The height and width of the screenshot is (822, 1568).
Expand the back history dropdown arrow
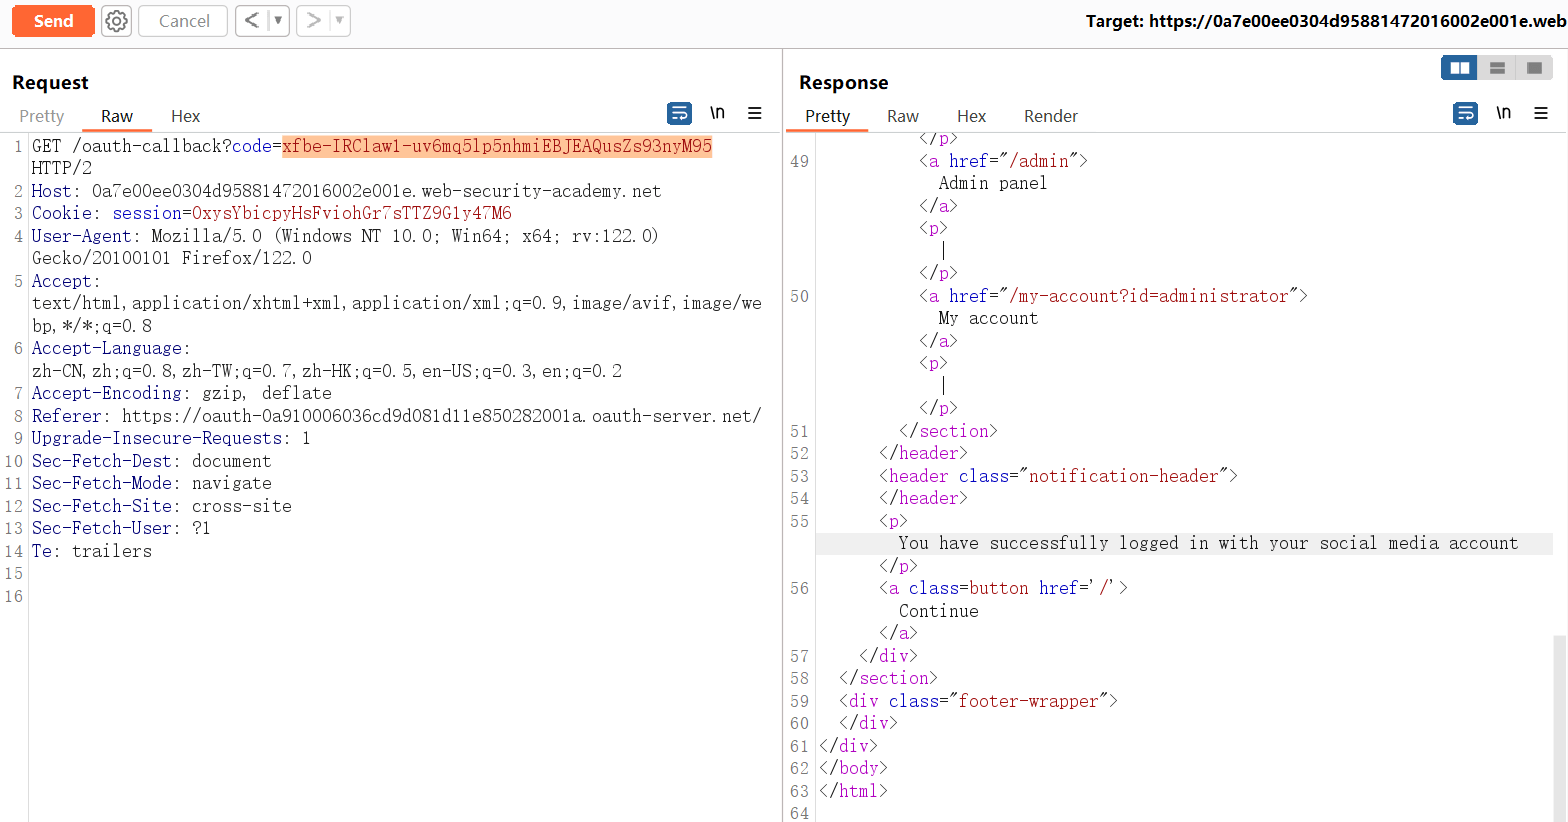pyautogui.click(x=278, y=21)
